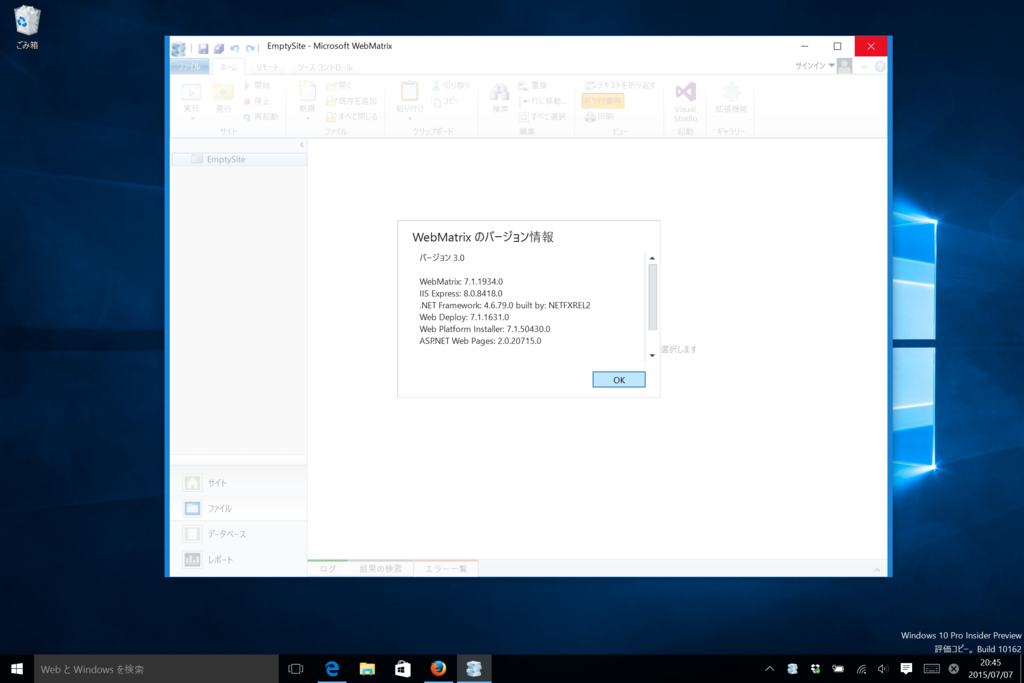Open the Log (ログ) bottom tab
The width and height of the screenshot is (1024, 683).
(328, 569)
